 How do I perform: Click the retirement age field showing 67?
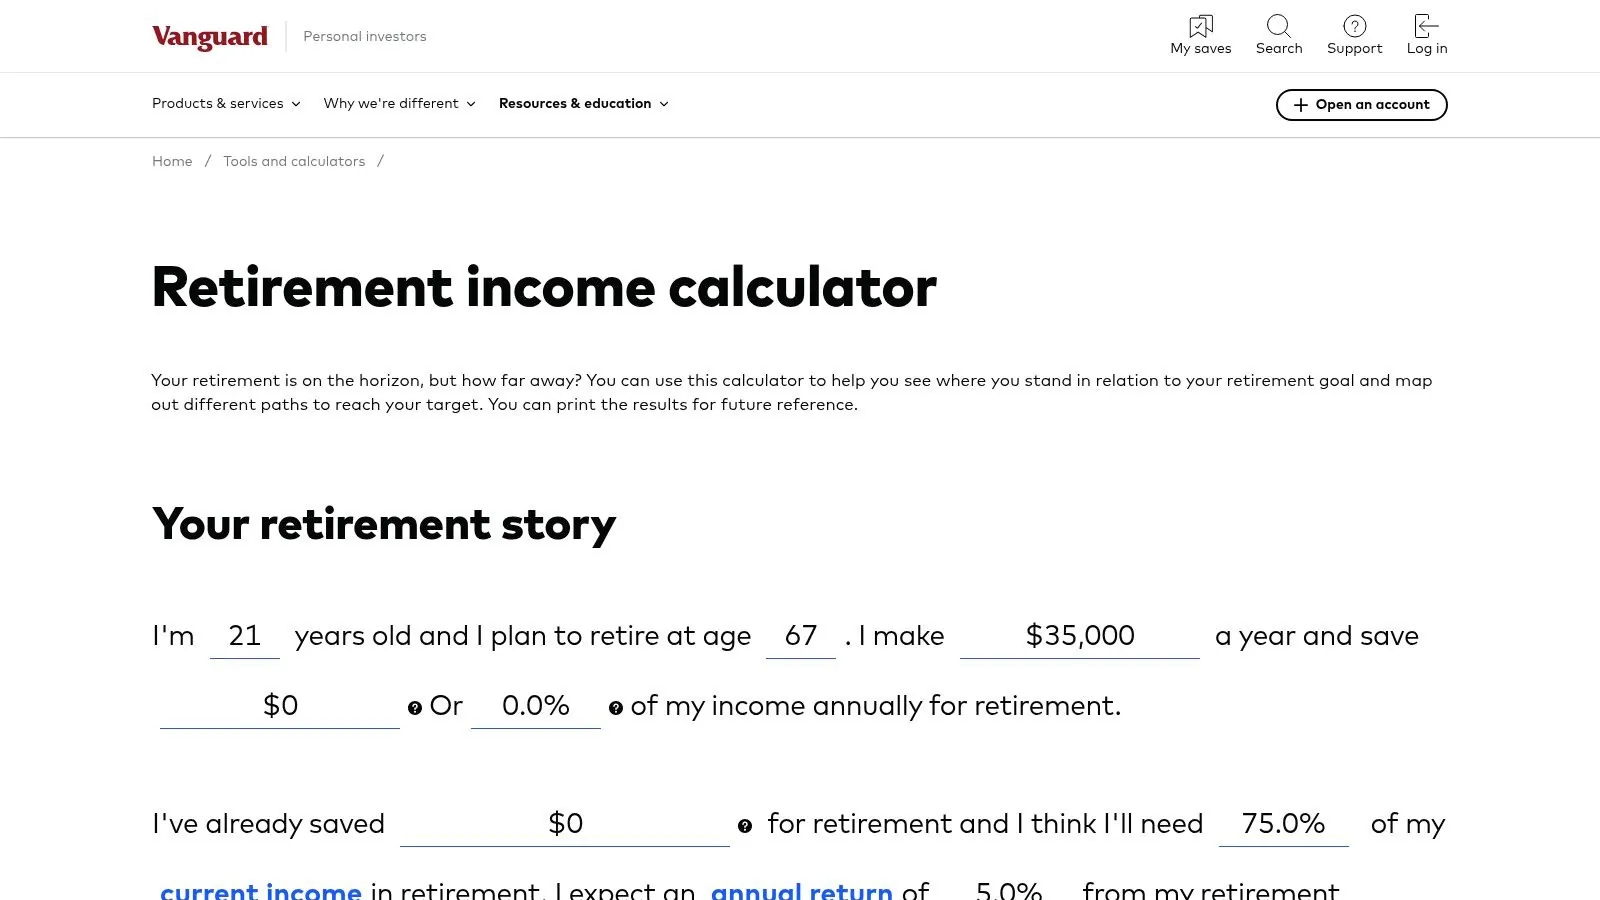point(801,636)
